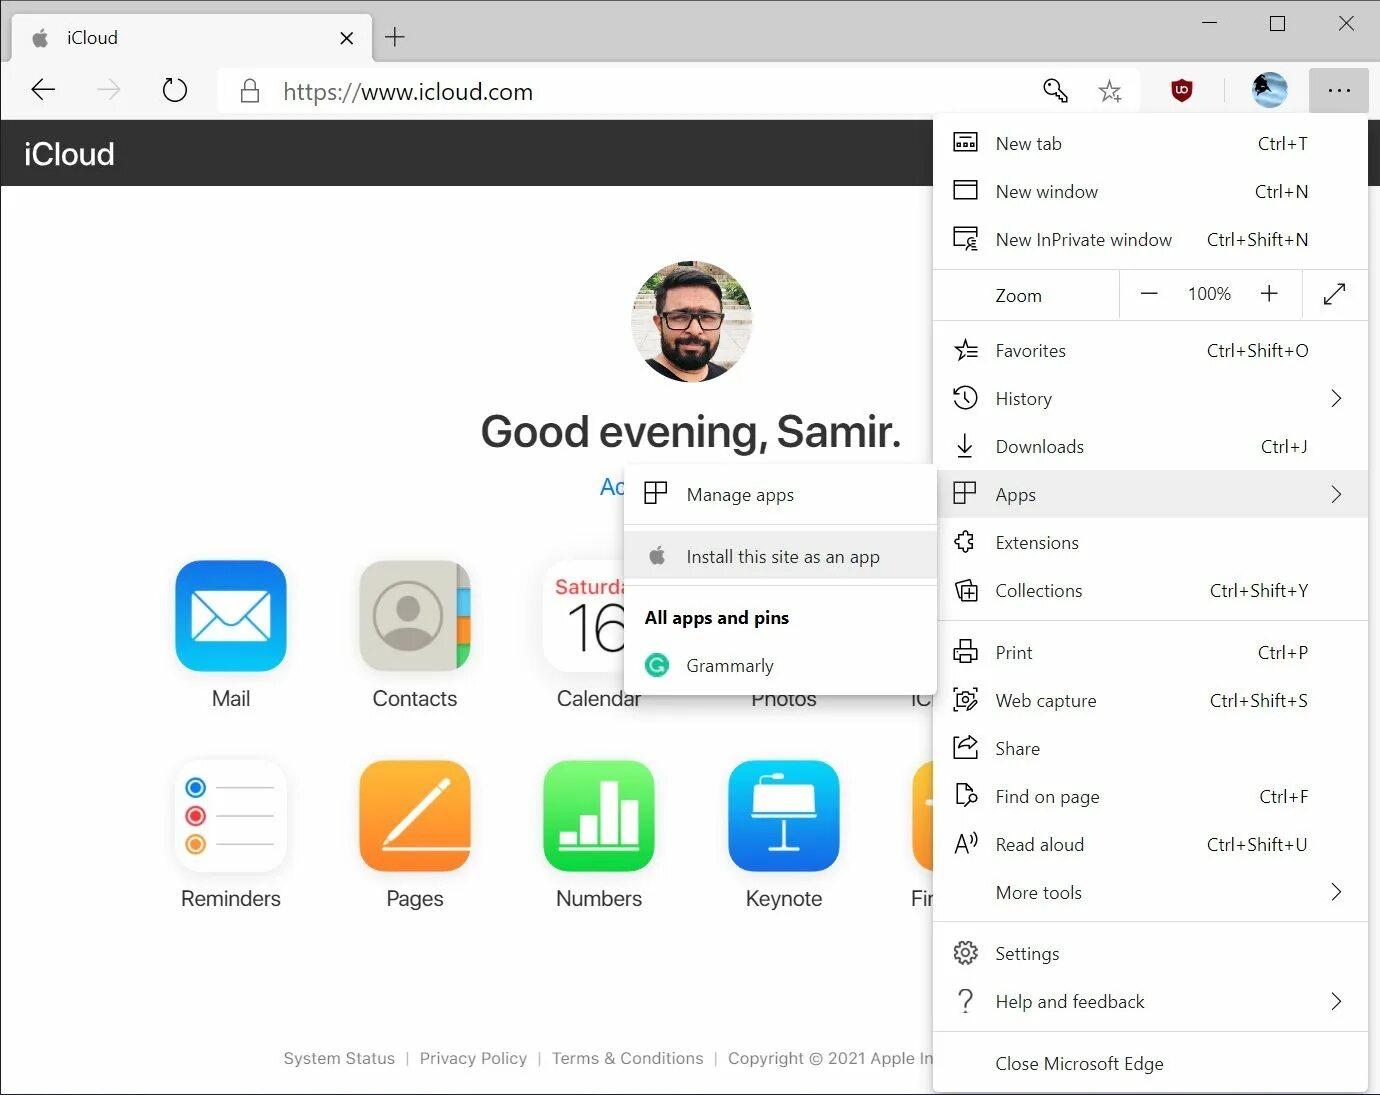Open Settings from the Edge menu
The image size is (1380, 1095).
pos(1150,954)
